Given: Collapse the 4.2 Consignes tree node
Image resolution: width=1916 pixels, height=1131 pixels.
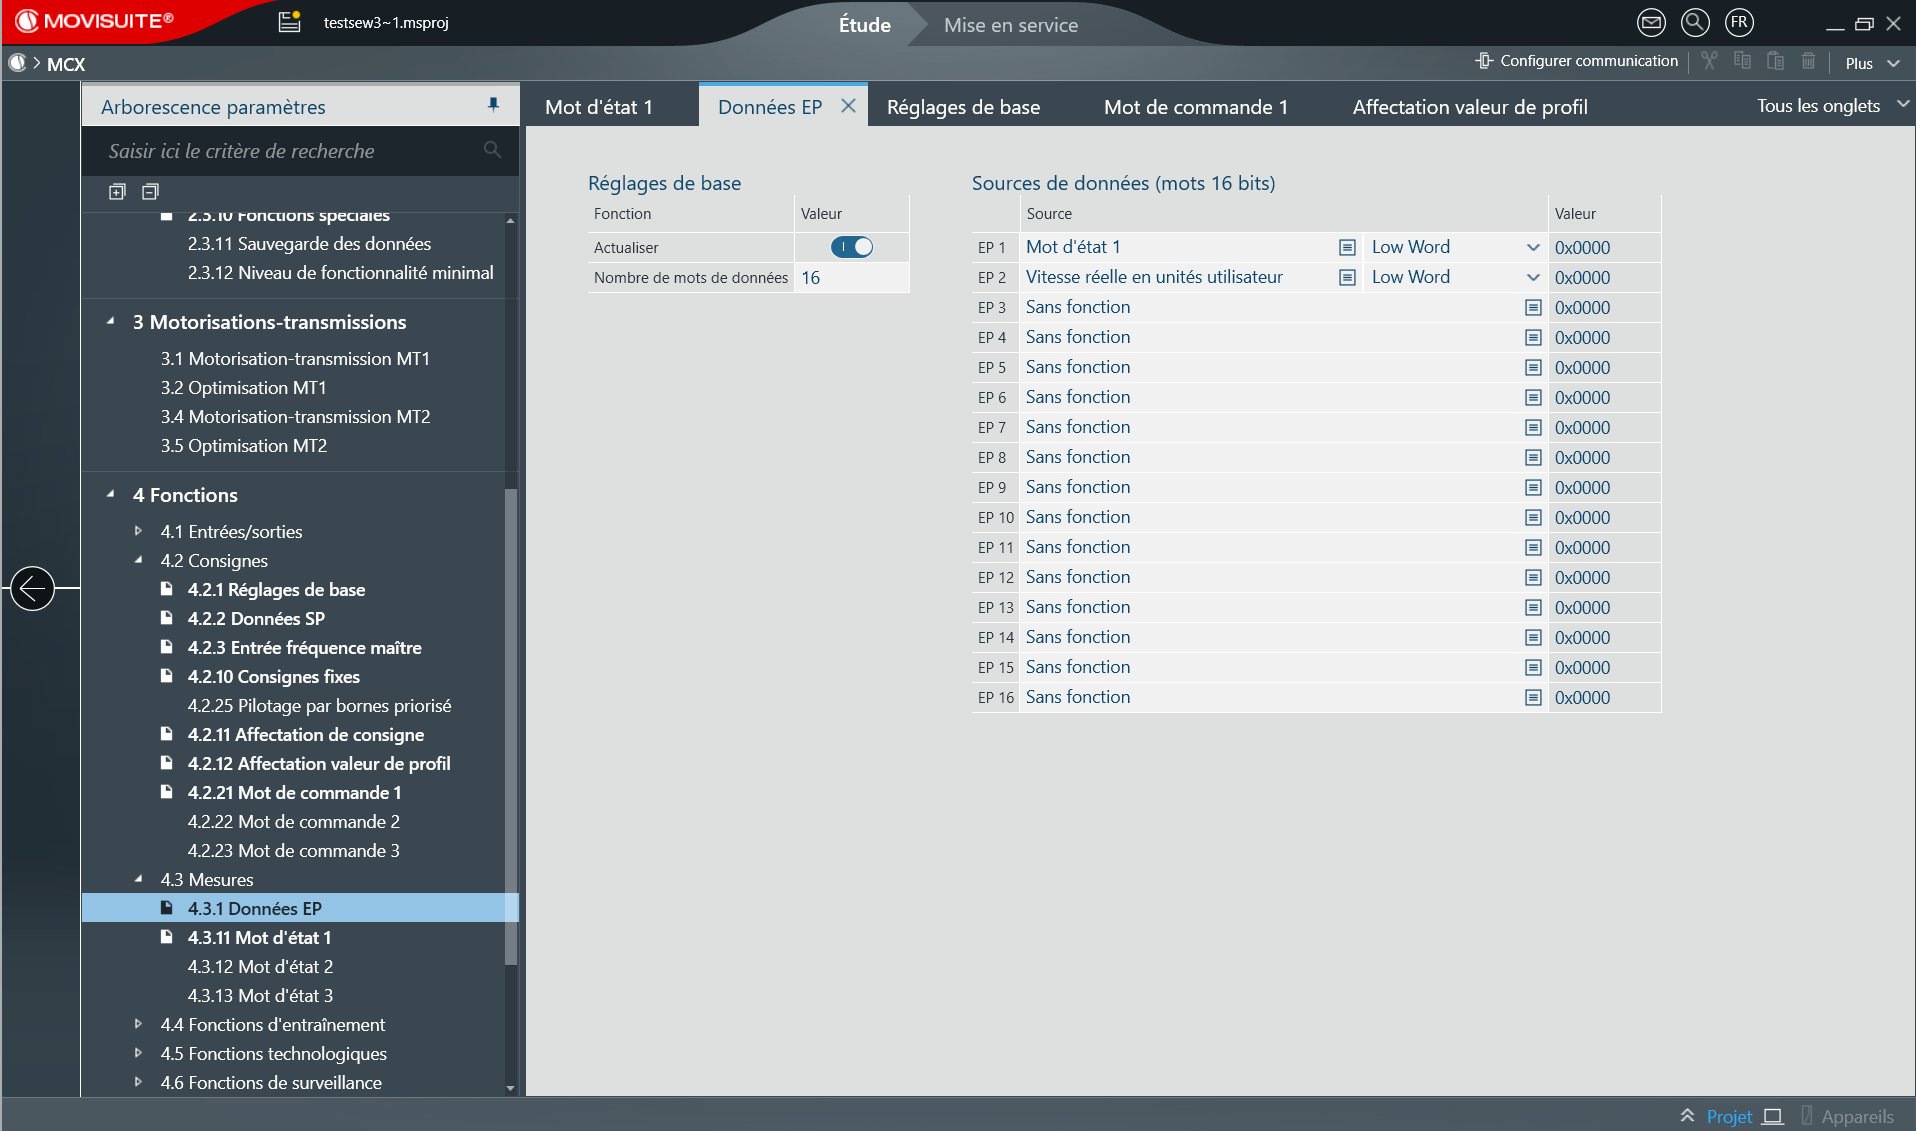Looking at the screenshot, I should (139, 560).
